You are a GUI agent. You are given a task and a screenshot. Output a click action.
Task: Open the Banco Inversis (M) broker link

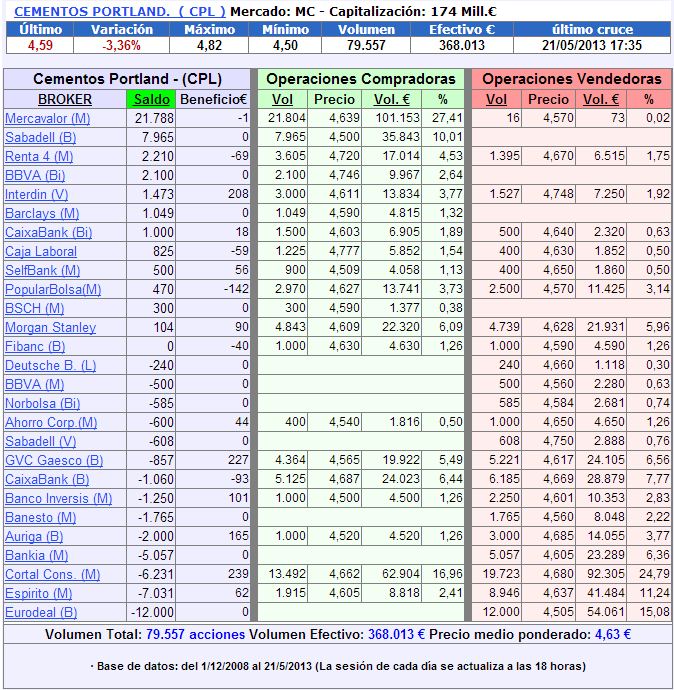(x=58, y=498)
